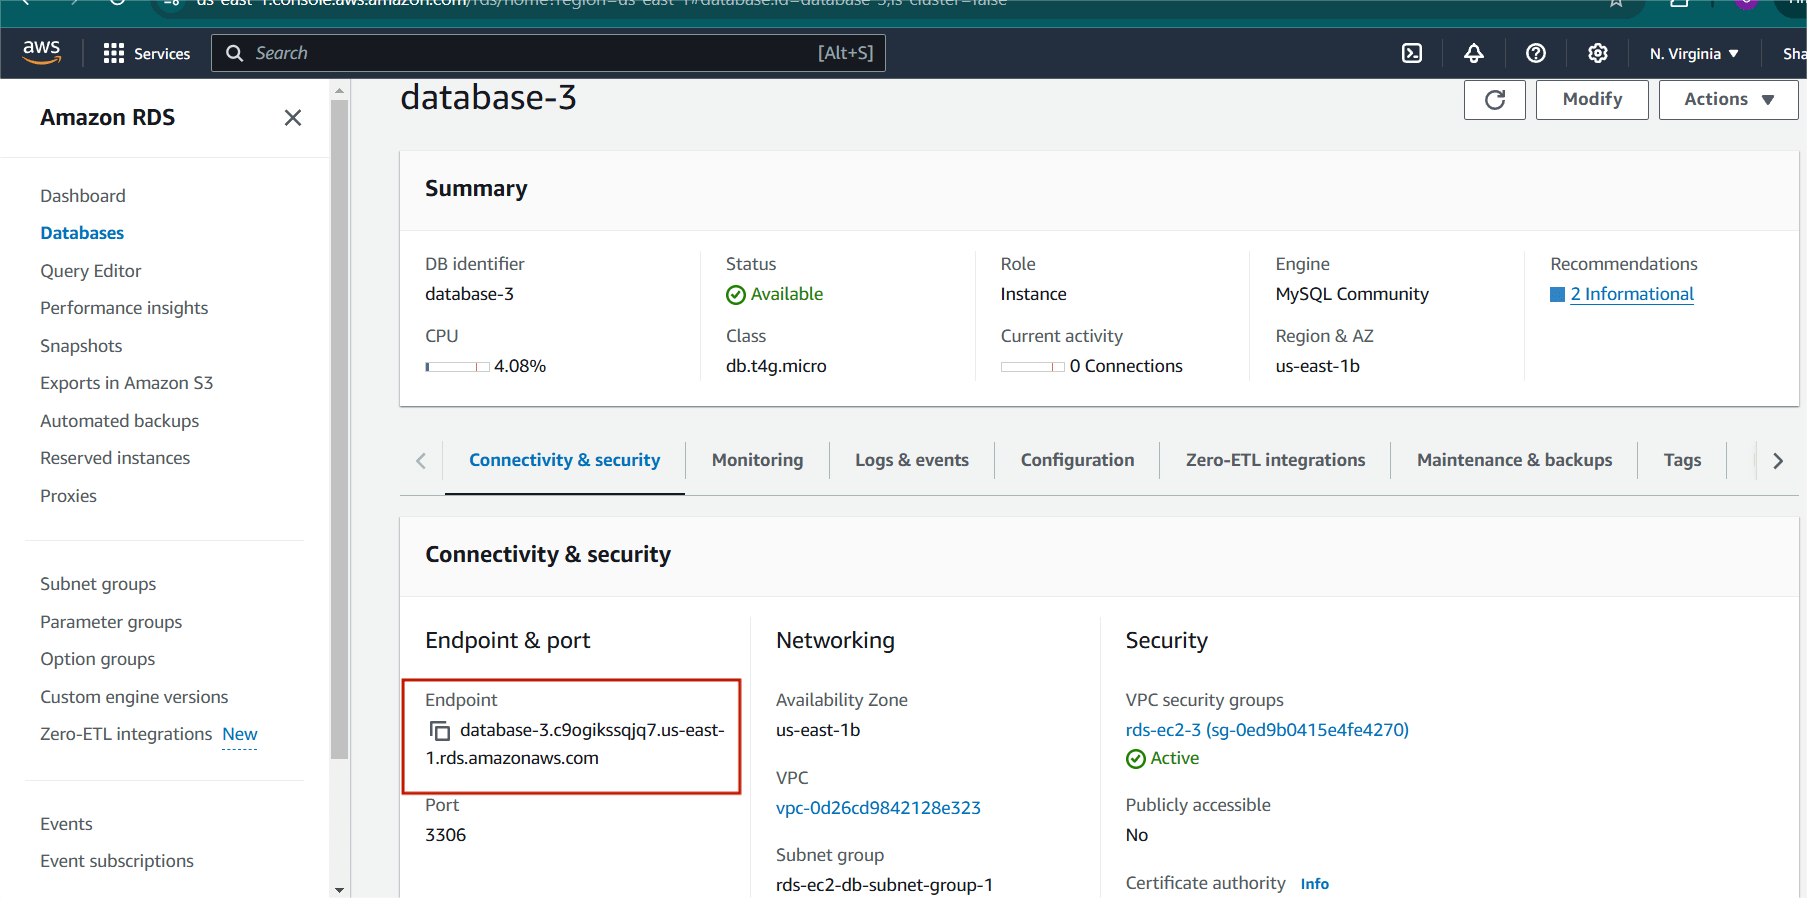This screenshot has width=1807, height=898.
Task: Expand the Actions dropdown menu
Action: pyautogui.click(x=1729, y=99)
